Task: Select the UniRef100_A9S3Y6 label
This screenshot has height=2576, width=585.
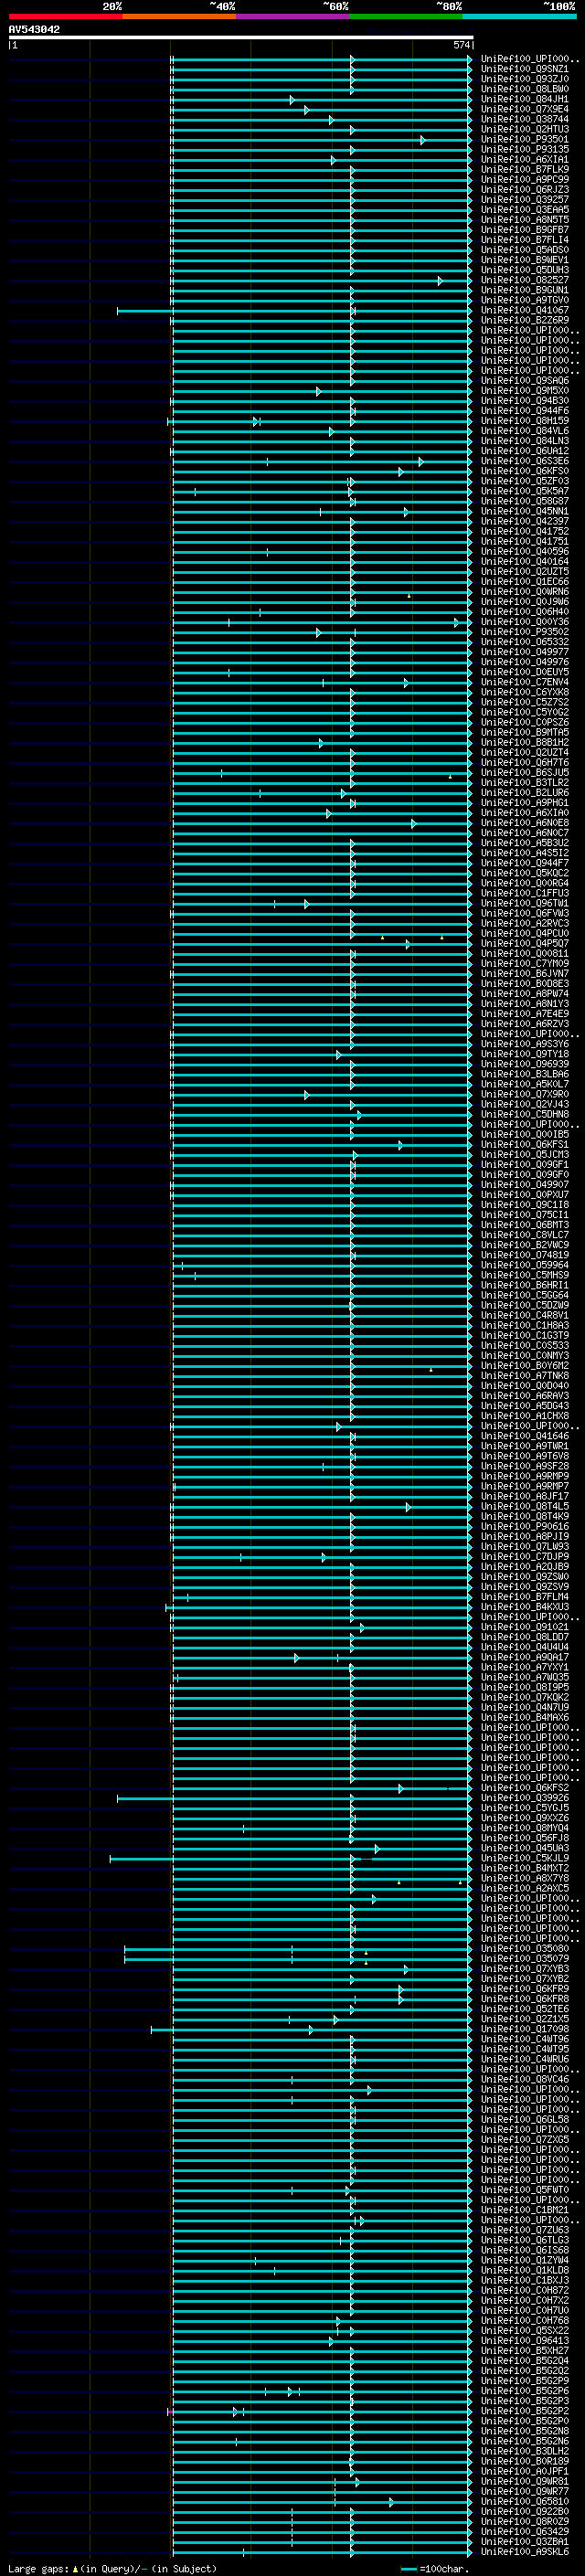Action: click(x=524, y=1044)
